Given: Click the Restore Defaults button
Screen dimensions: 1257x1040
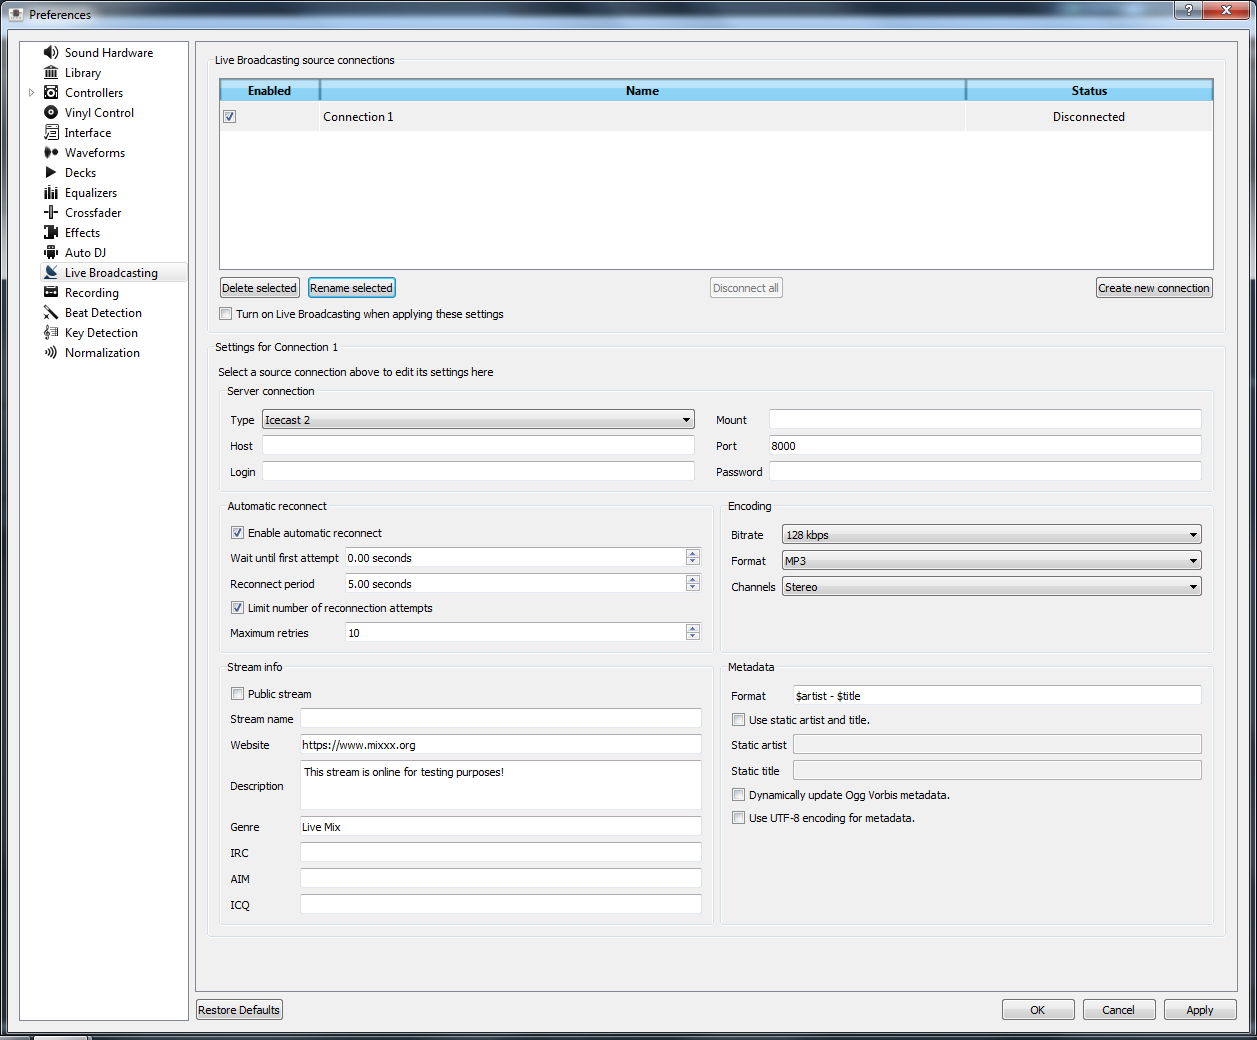Looking at the screenshot, I should click(239, 1010).
